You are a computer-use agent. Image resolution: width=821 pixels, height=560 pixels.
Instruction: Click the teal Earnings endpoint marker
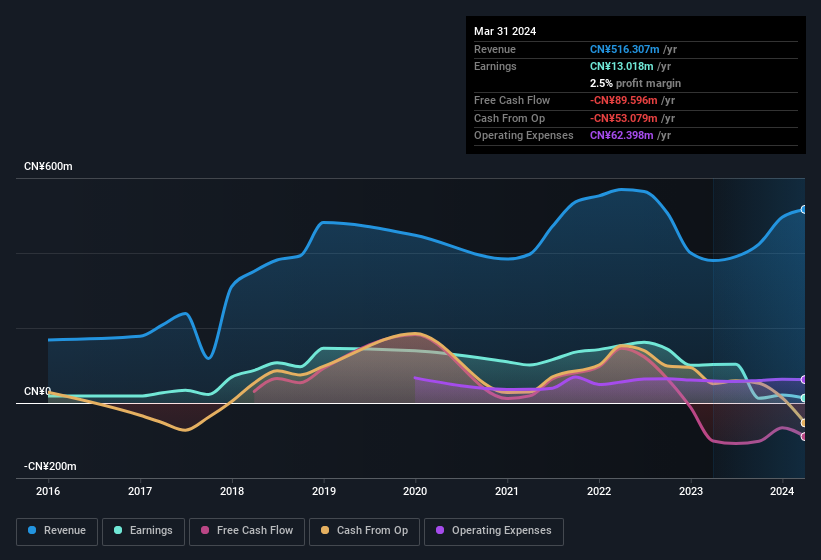click(804, 398)
